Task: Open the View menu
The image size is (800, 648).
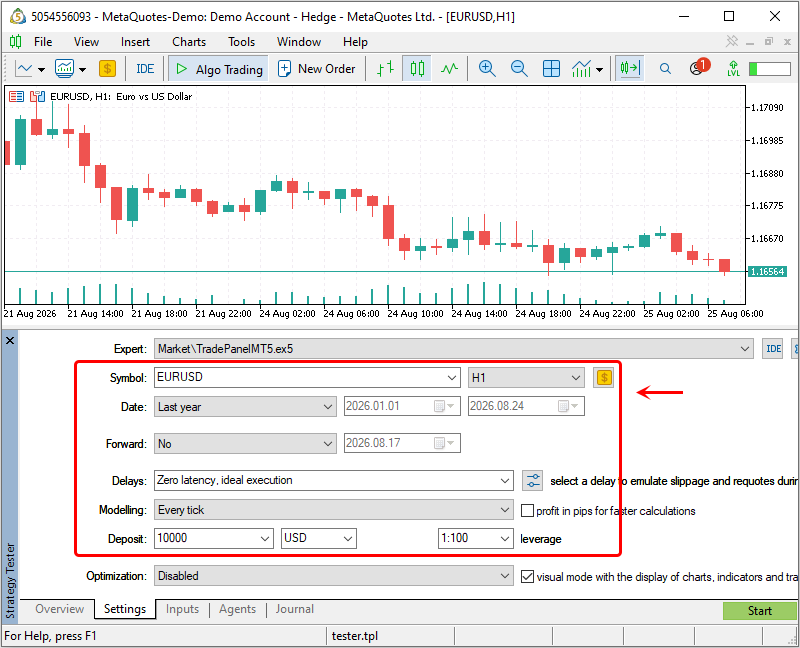Action: coord(86,42)
